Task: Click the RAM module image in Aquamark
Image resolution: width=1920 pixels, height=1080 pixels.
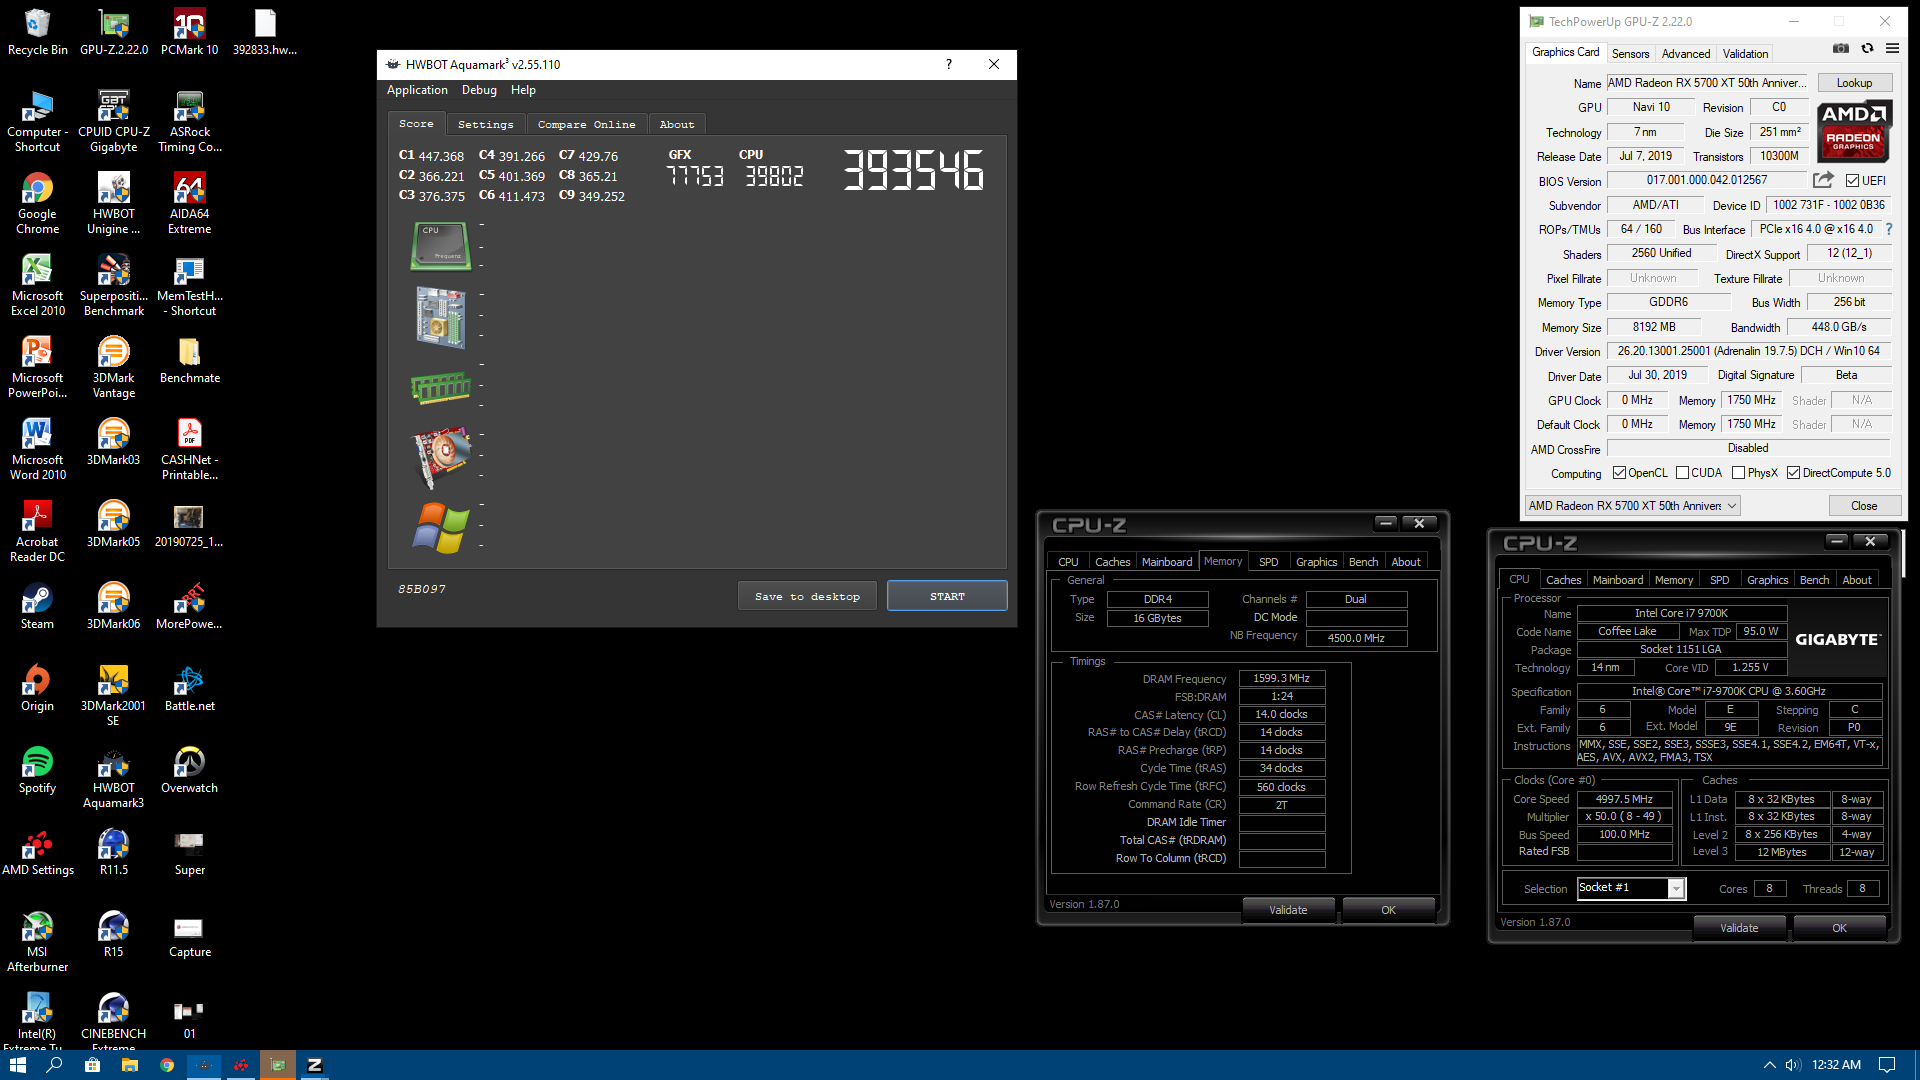Action: 441,386
